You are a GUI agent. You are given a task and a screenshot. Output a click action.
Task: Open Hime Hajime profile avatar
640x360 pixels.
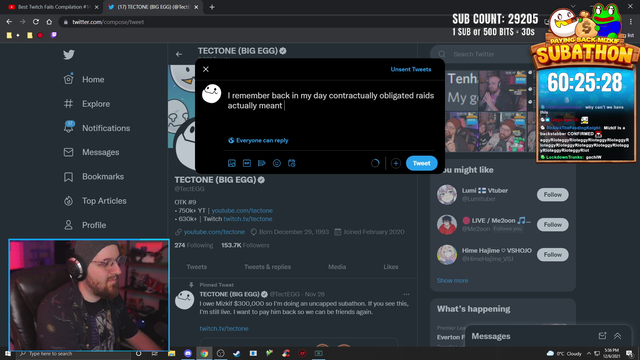coord(447,255)
